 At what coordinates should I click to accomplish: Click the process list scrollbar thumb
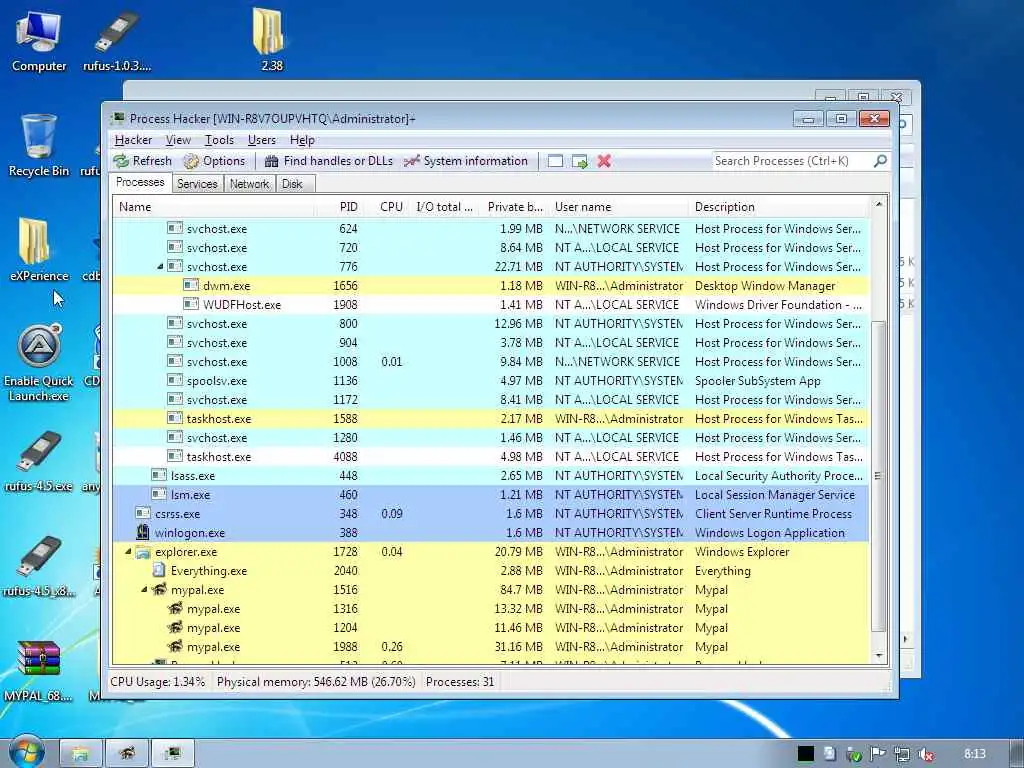pyautogui.click(x=879, y=477)
